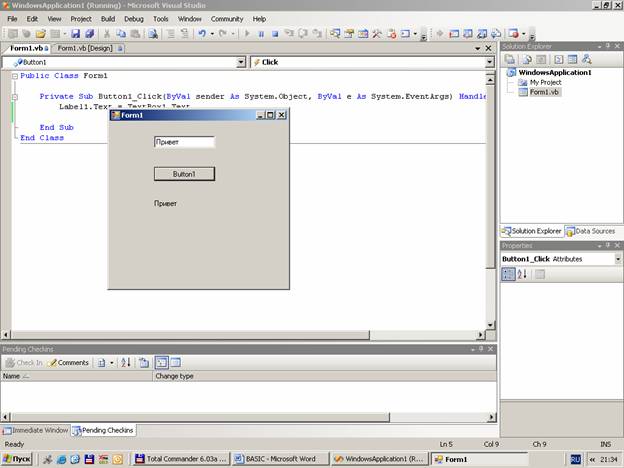Viewport: 624px width, 468px height.
Task: Click the Change type column header
Action: click(x=324, y=376)
